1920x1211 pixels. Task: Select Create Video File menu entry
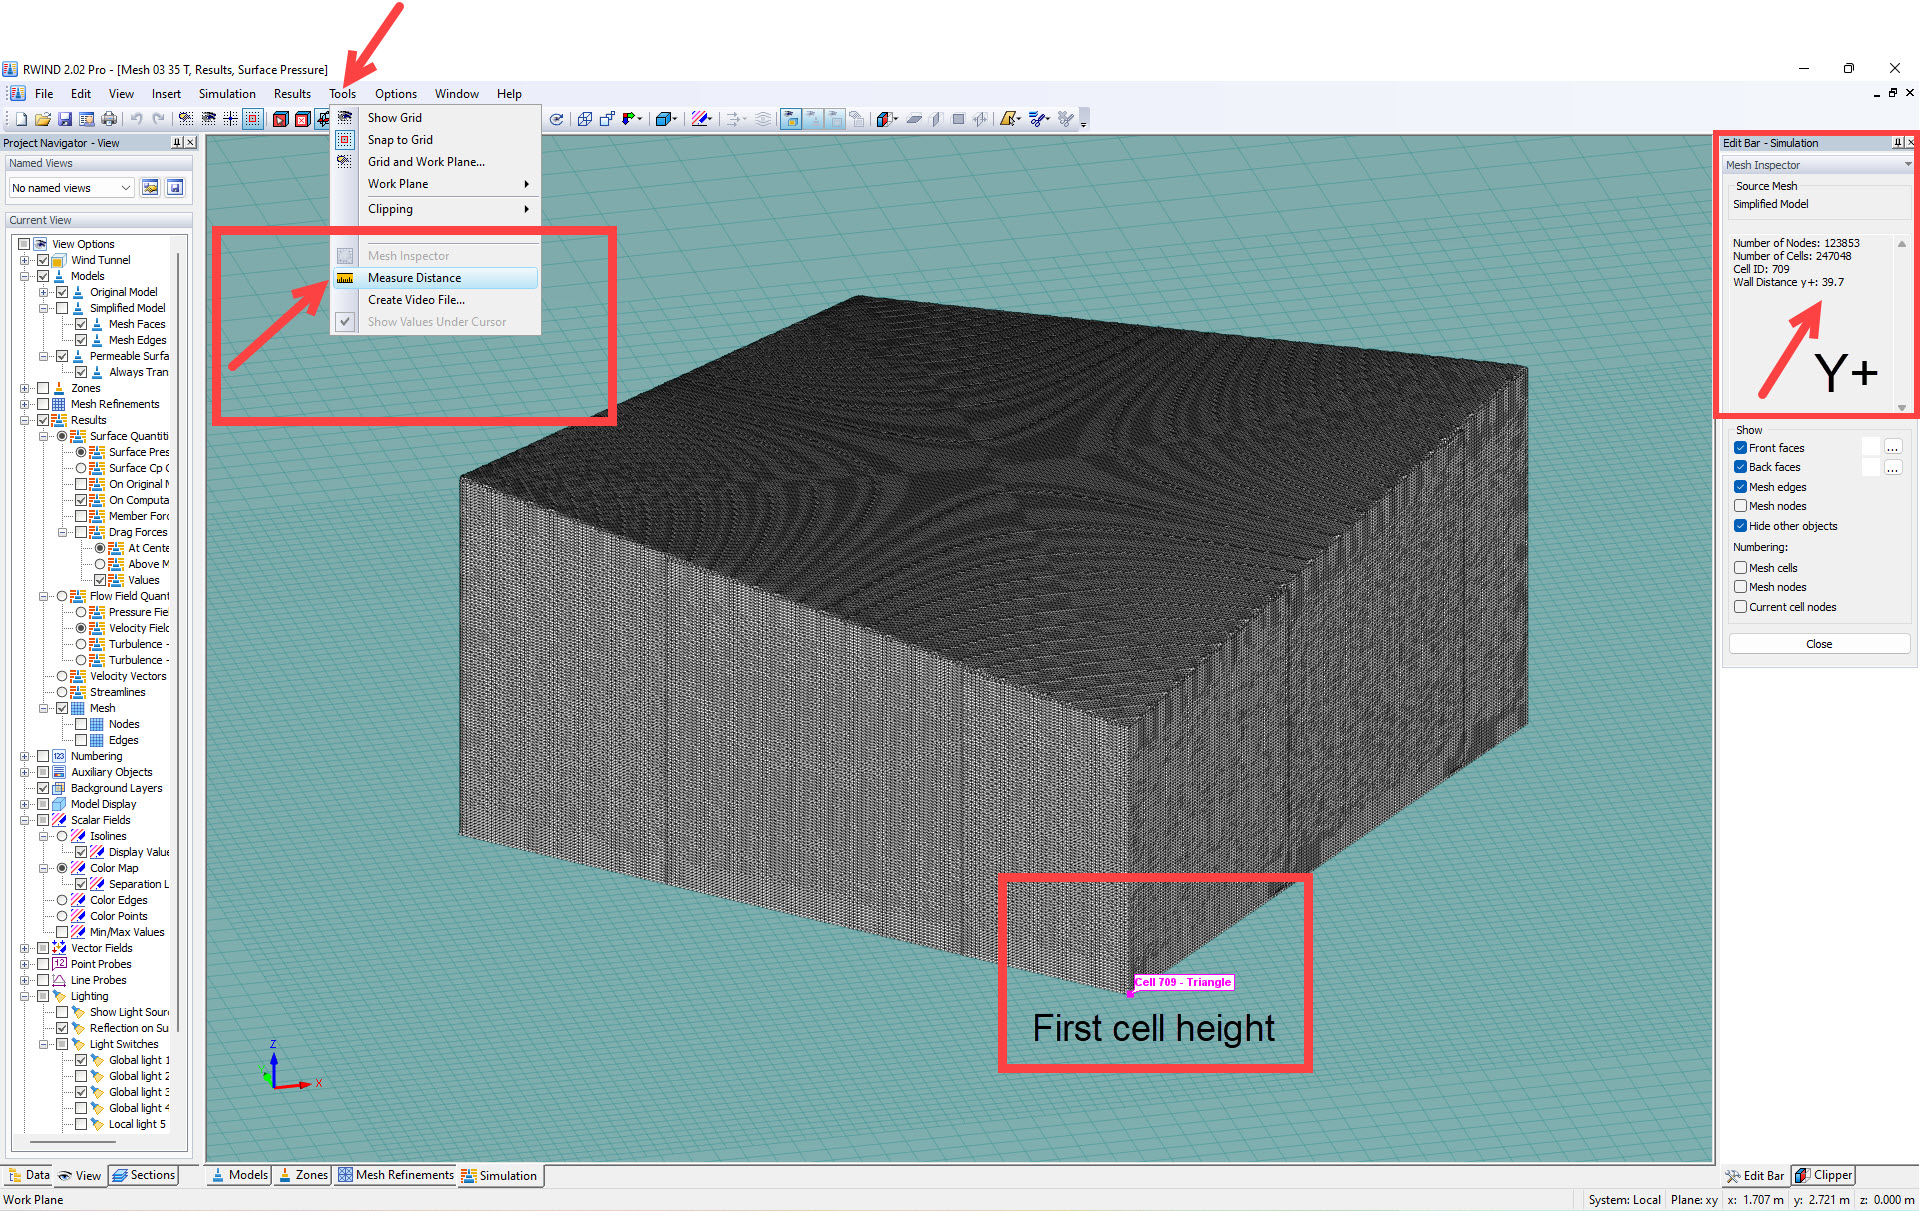(x=416, y=300)
